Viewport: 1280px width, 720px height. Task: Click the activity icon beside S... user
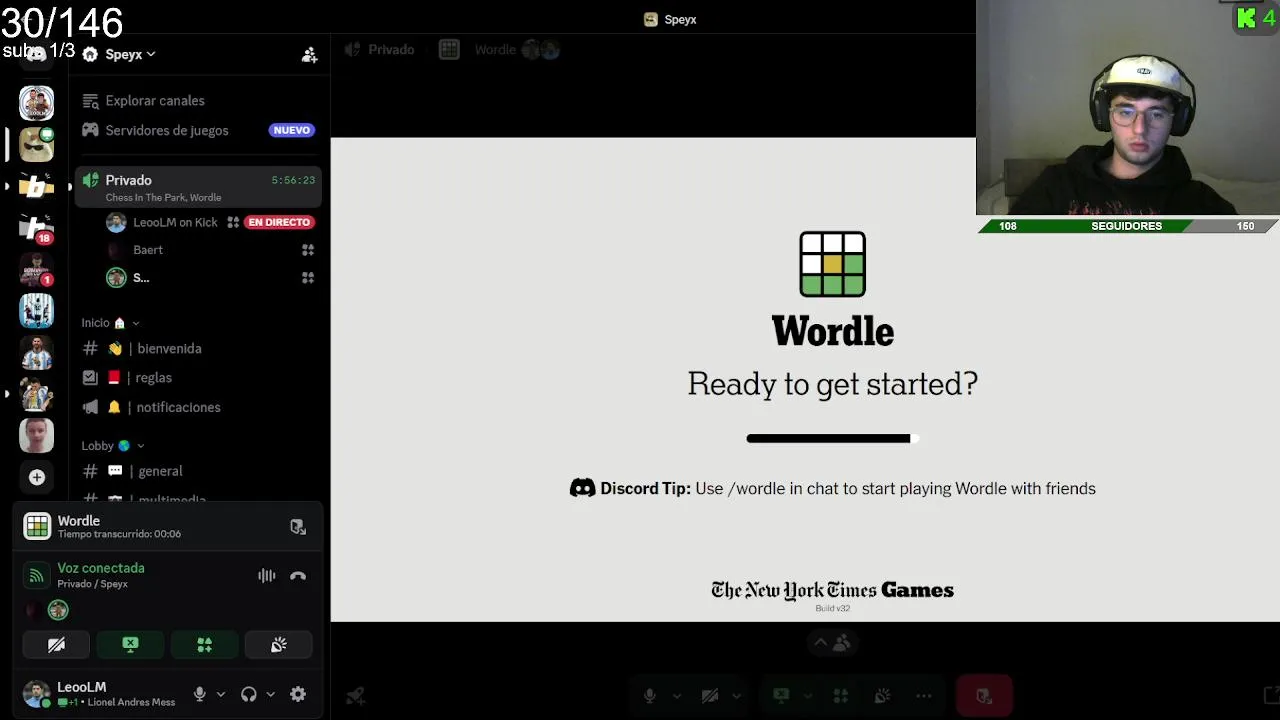(x=308, y=278)
